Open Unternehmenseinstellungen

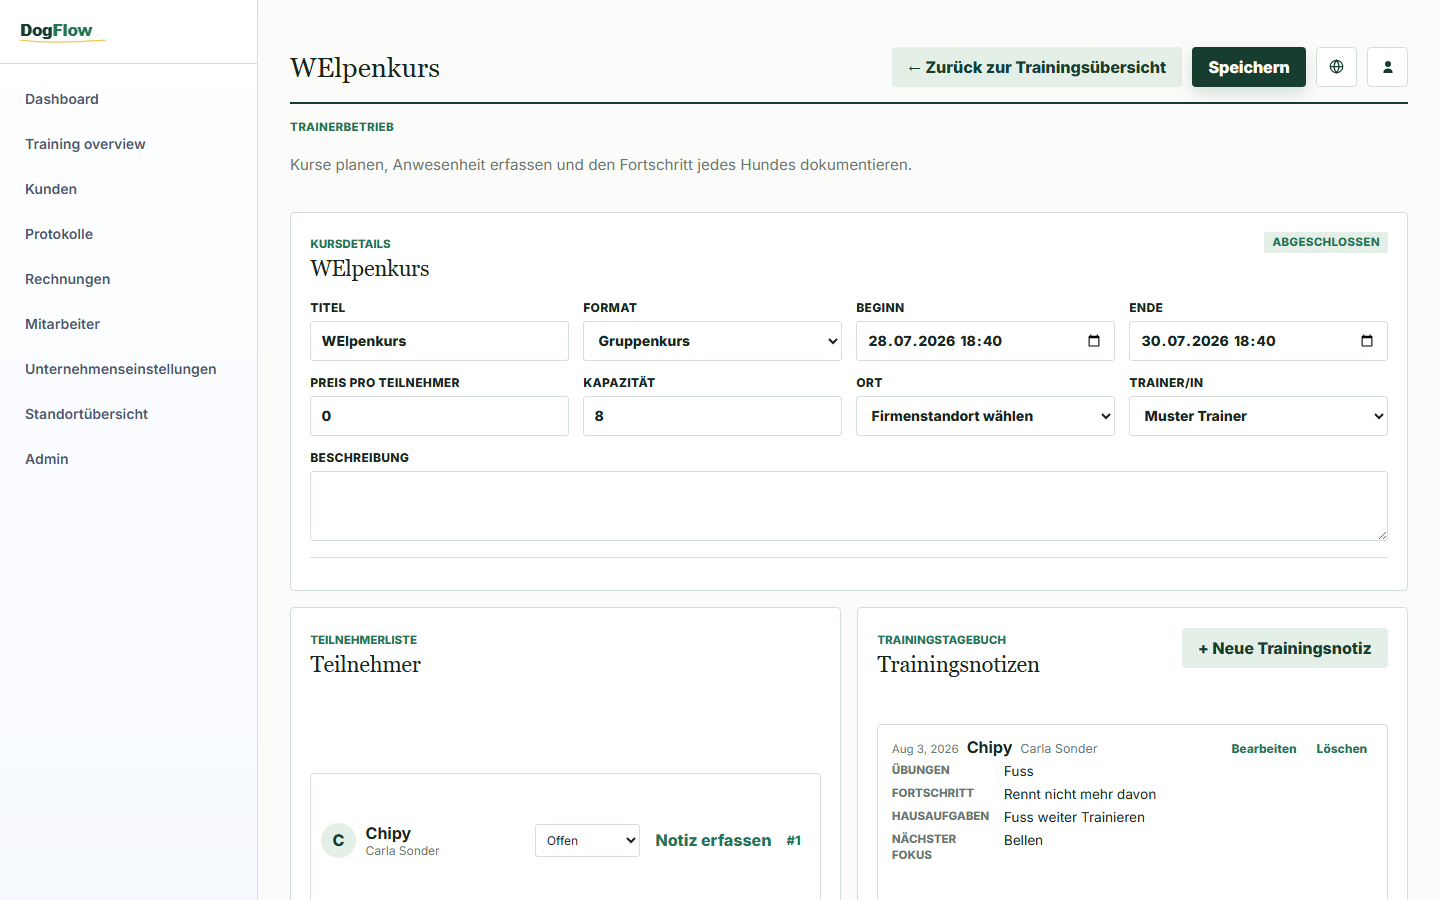click(x=121, y=369)
